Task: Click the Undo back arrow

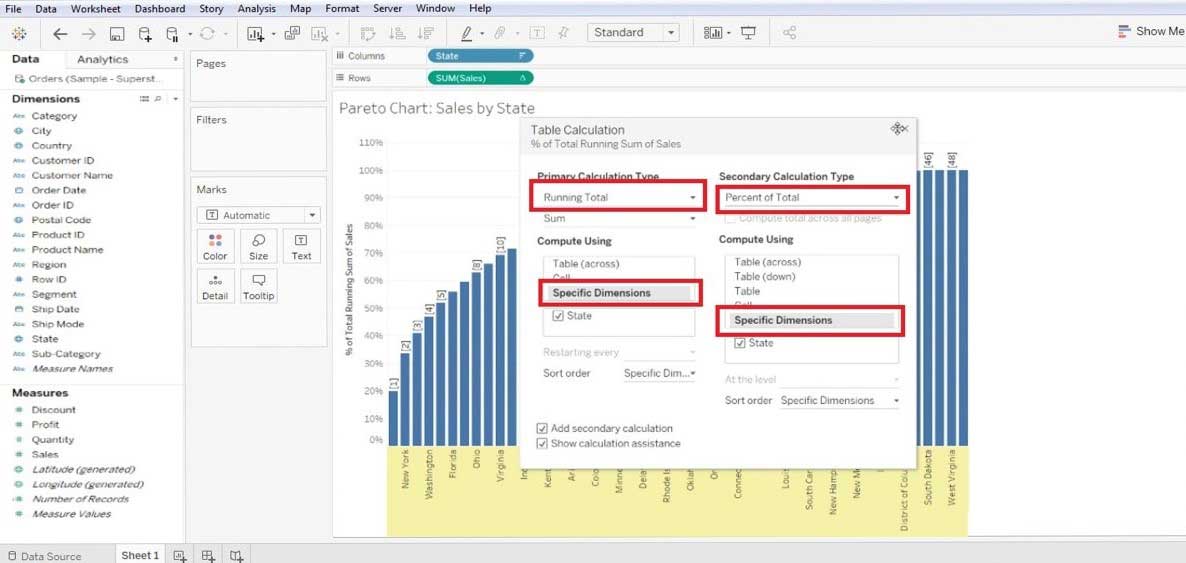Action: click(x=60, y=34)
